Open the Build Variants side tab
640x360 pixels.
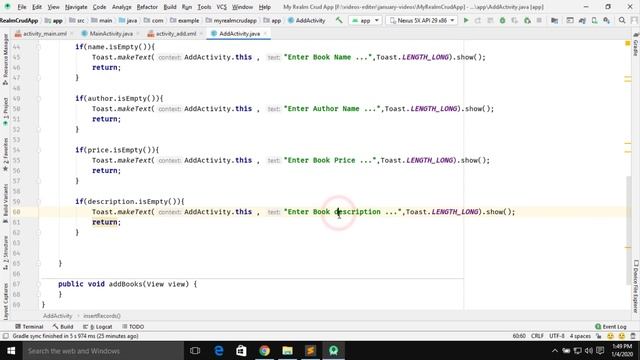point(5,203)
